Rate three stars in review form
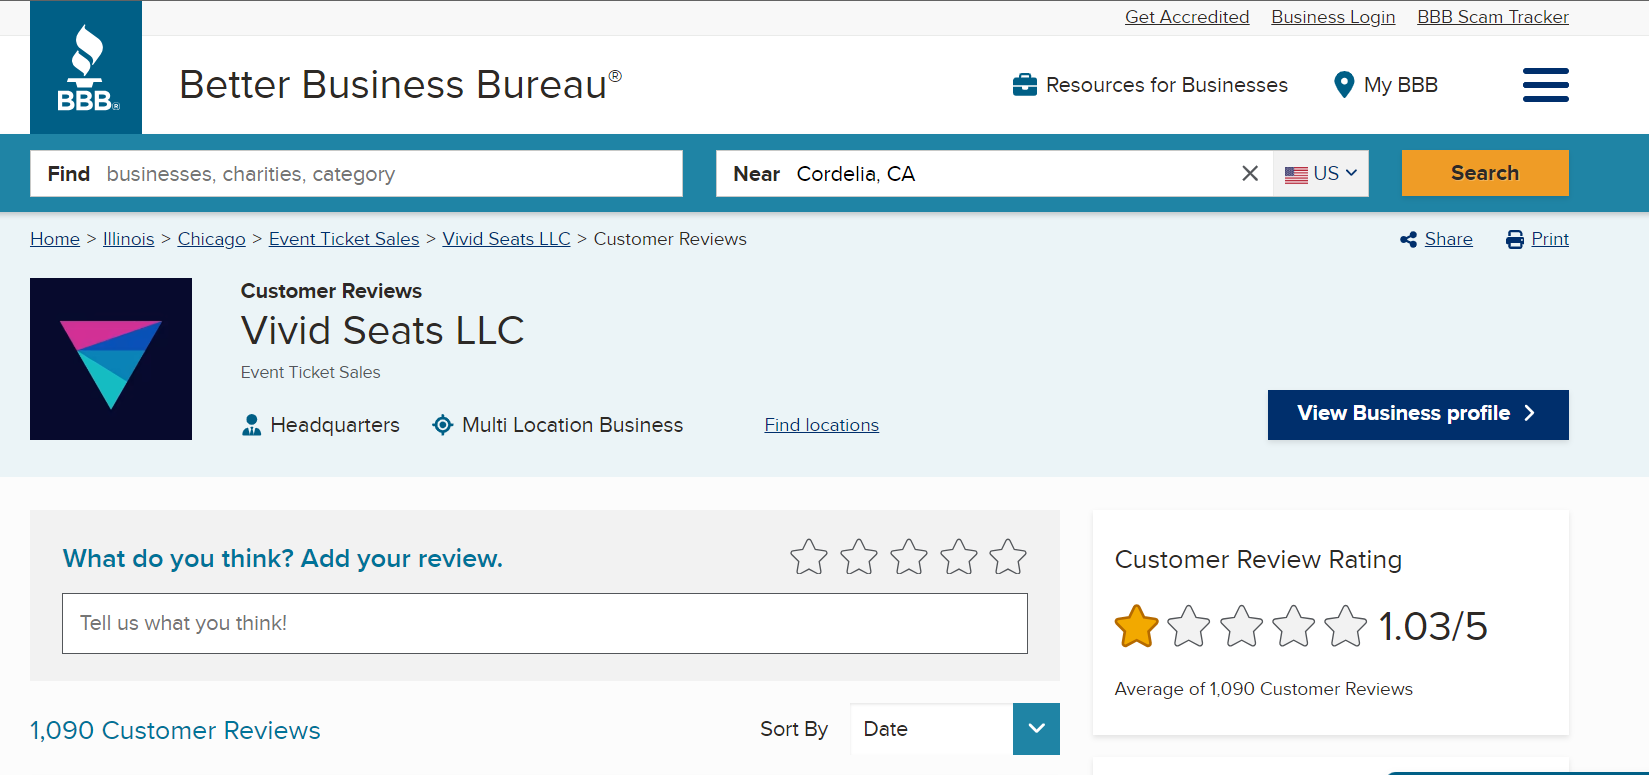 (909, 557)
